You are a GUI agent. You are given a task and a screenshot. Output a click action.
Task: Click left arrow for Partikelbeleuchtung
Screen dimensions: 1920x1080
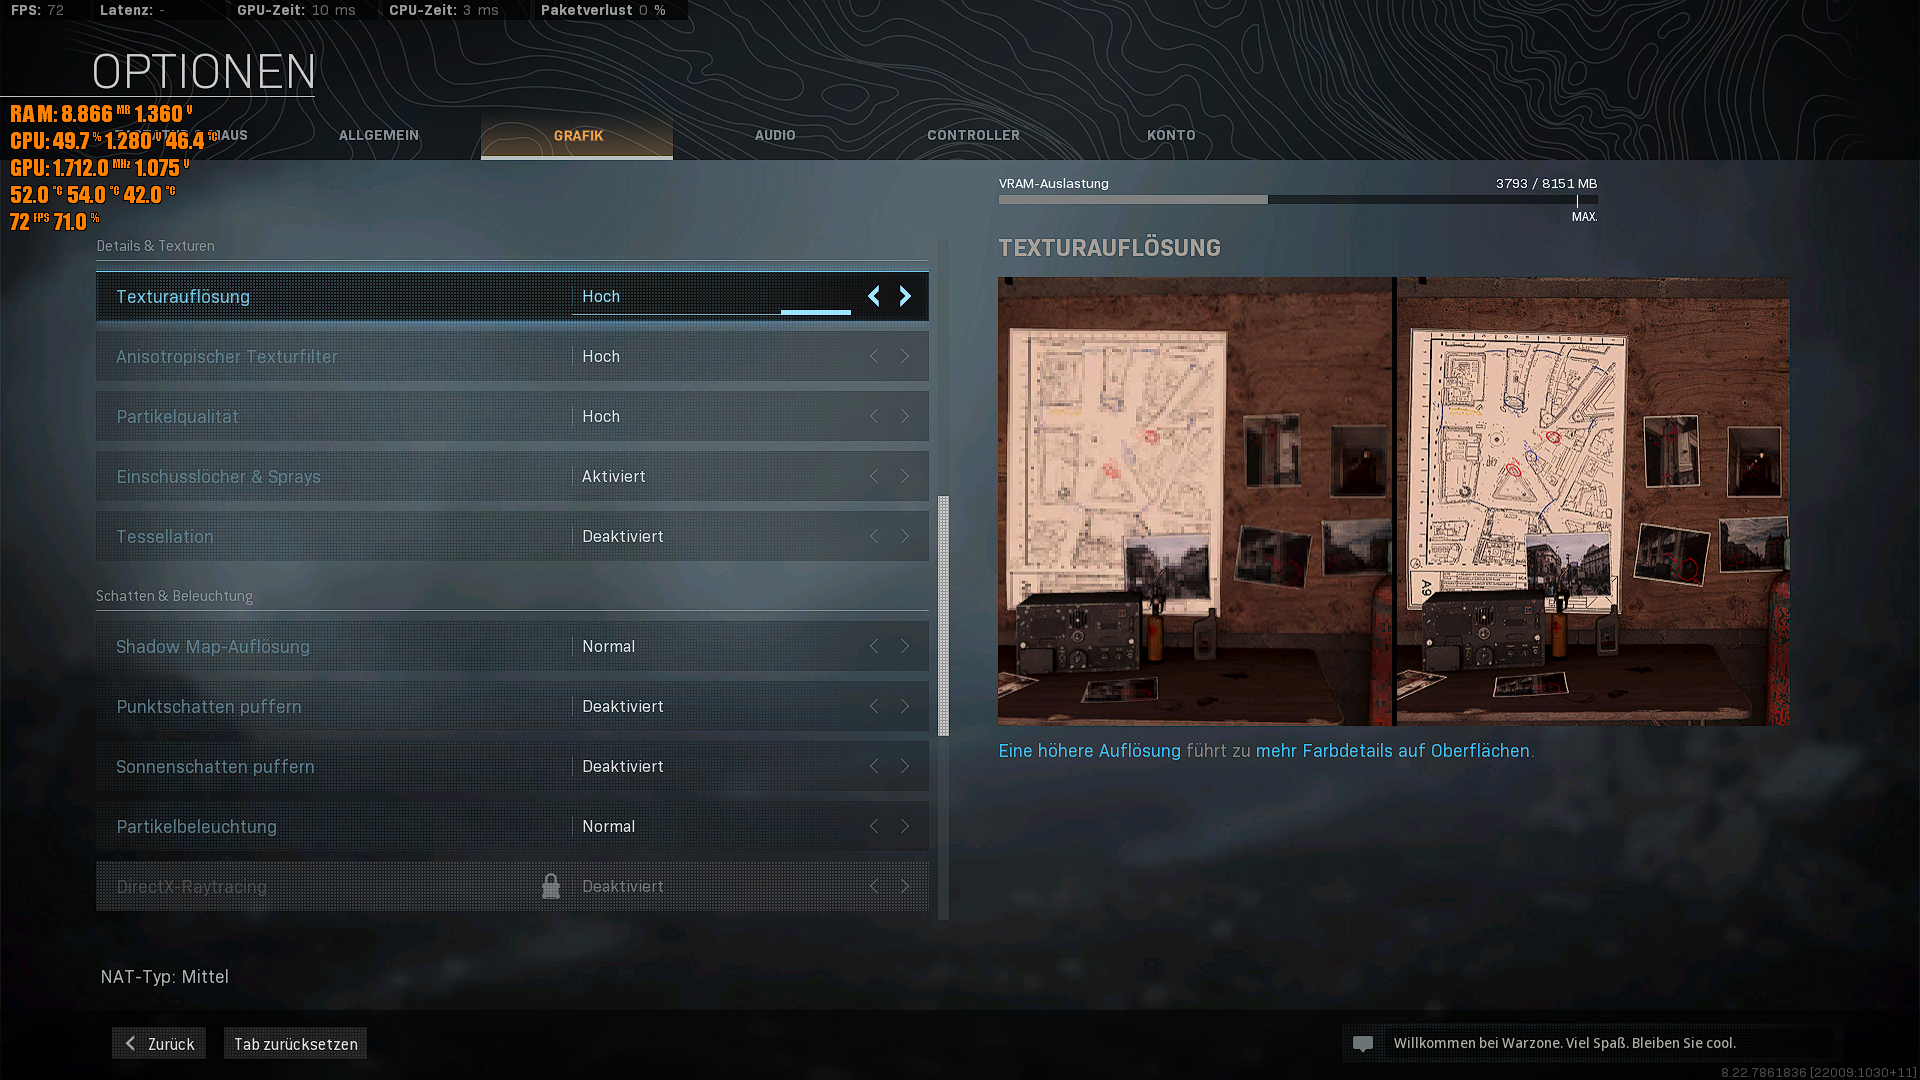(874, 826)
